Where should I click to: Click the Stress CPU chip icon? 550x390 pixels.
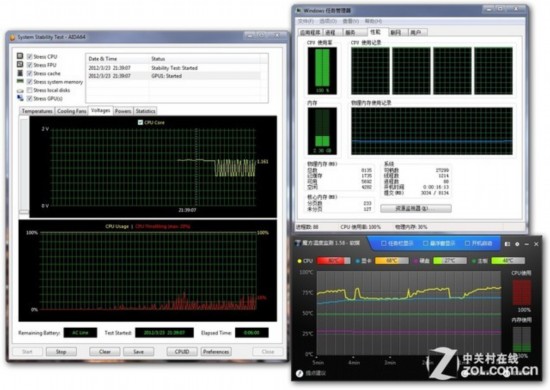(x=20, y=56)
